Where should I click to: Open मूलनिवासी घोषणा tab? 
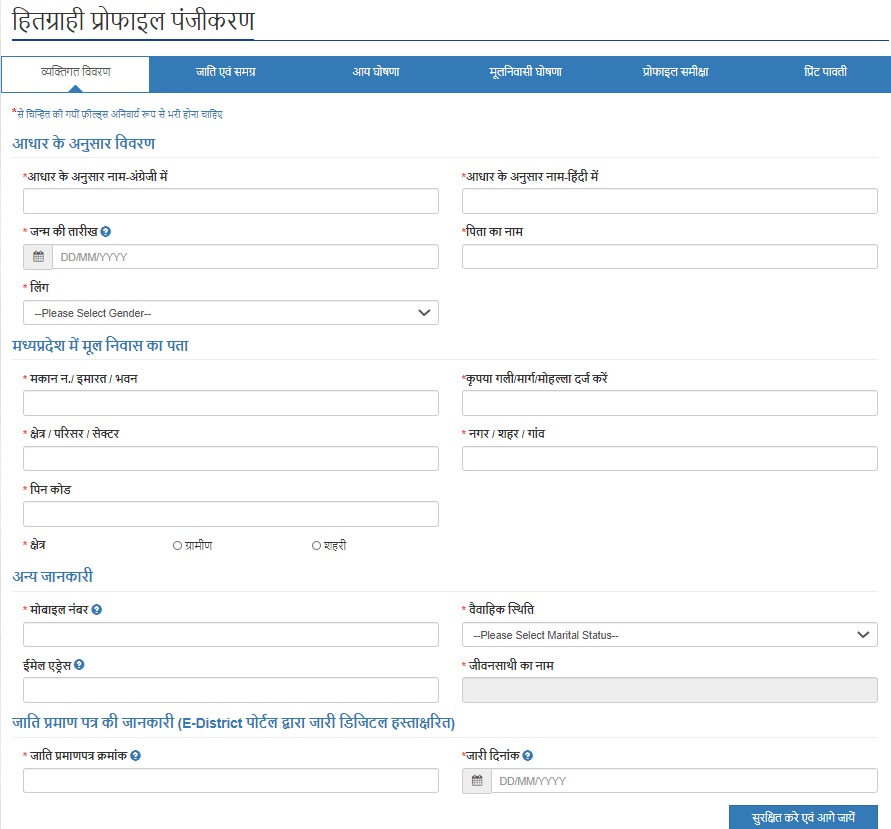(x=525, y=73)
